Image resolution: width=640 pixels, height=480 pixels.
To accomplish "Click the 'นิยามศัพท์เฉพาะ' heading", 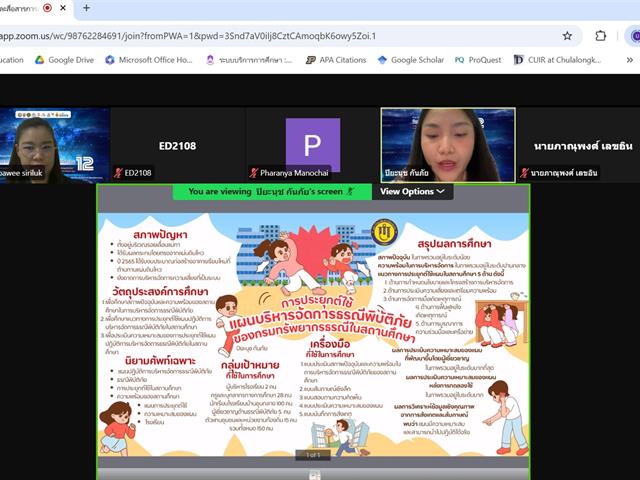I will click(x=160, y=361).
